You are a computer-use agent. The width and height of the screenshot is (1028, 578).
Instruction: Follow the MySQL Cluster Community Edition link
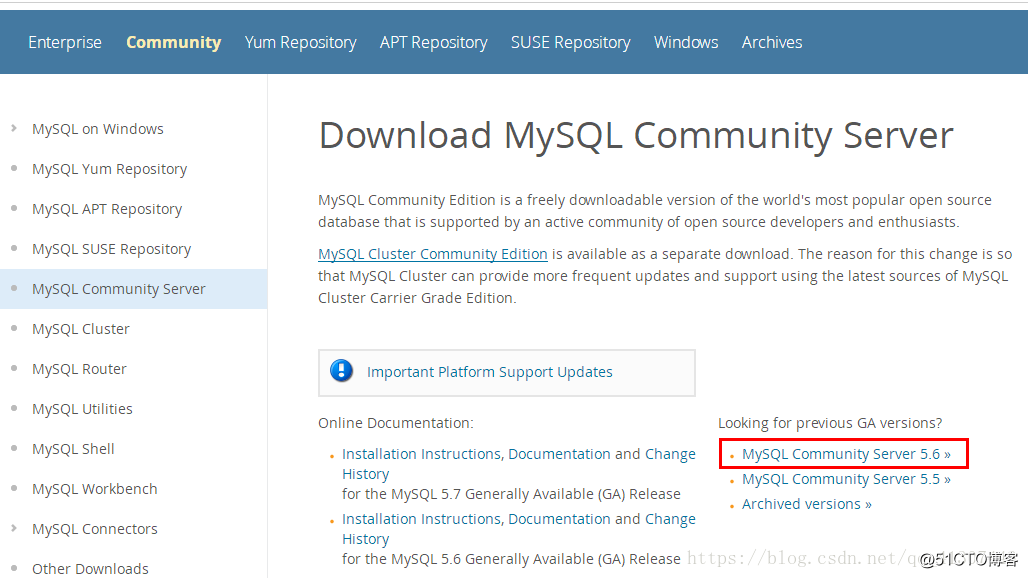[433, 254]
